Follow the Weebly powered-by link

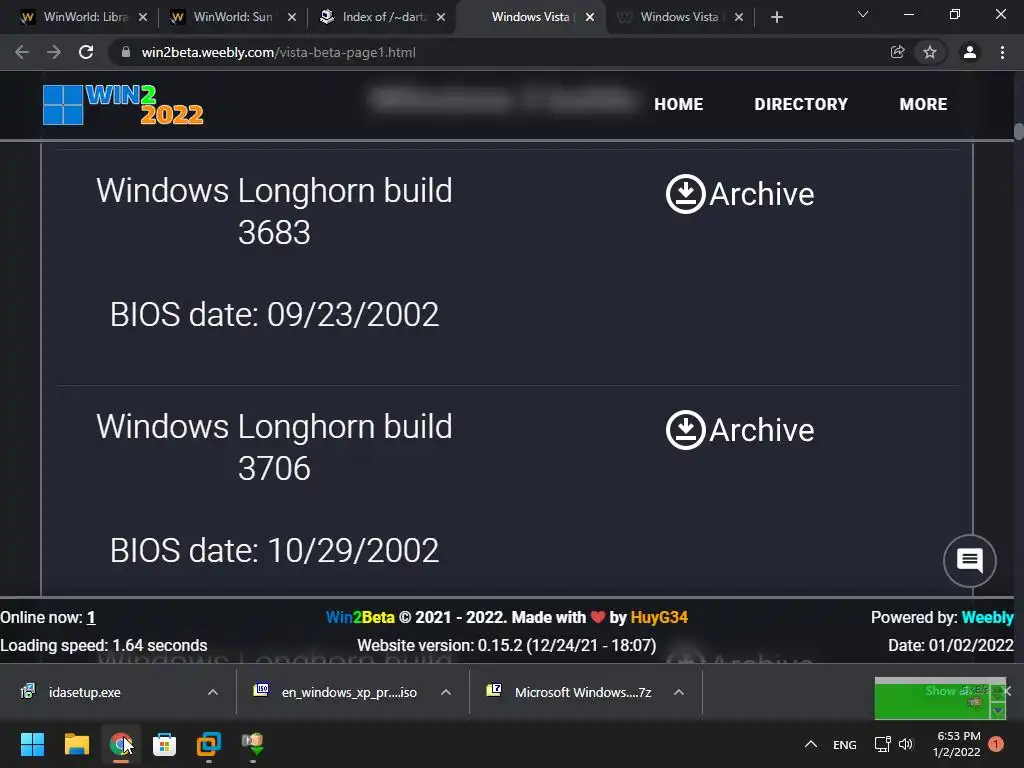(x=987, y=617)
